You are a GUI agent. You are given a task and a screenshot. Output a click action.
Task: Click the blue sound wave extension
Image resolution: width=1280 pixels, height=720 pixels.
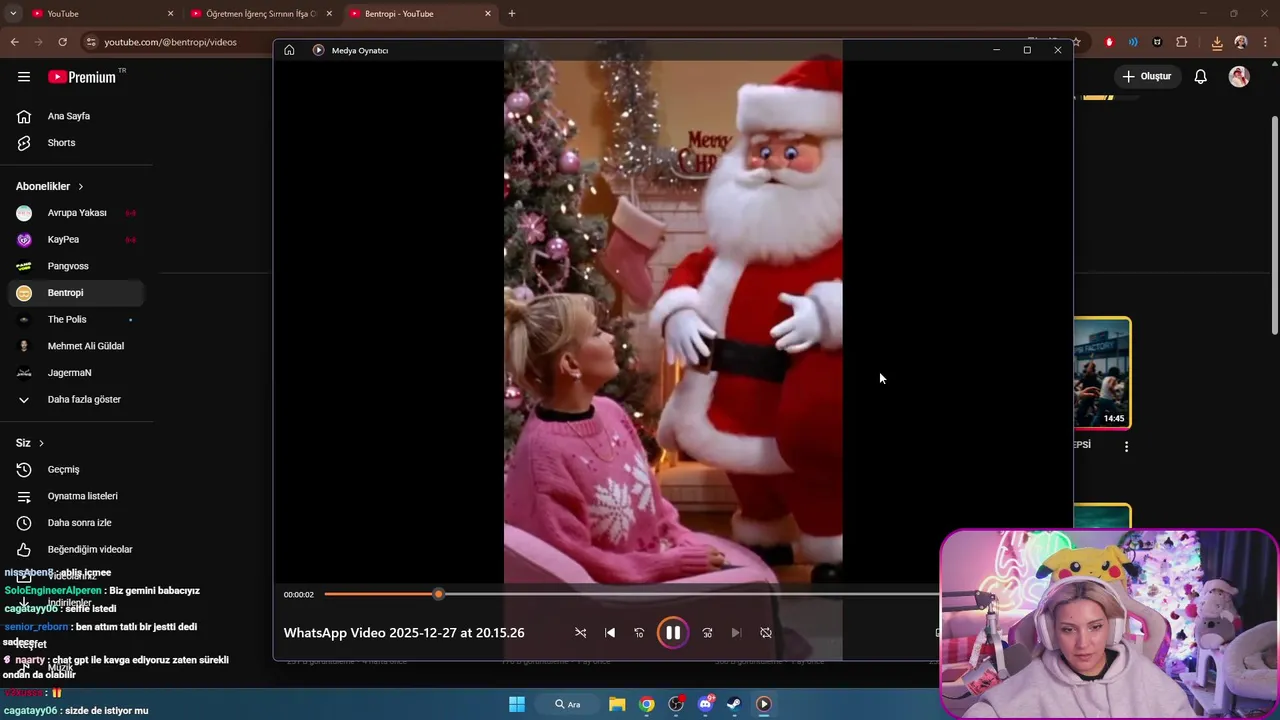pos(1133,42)
